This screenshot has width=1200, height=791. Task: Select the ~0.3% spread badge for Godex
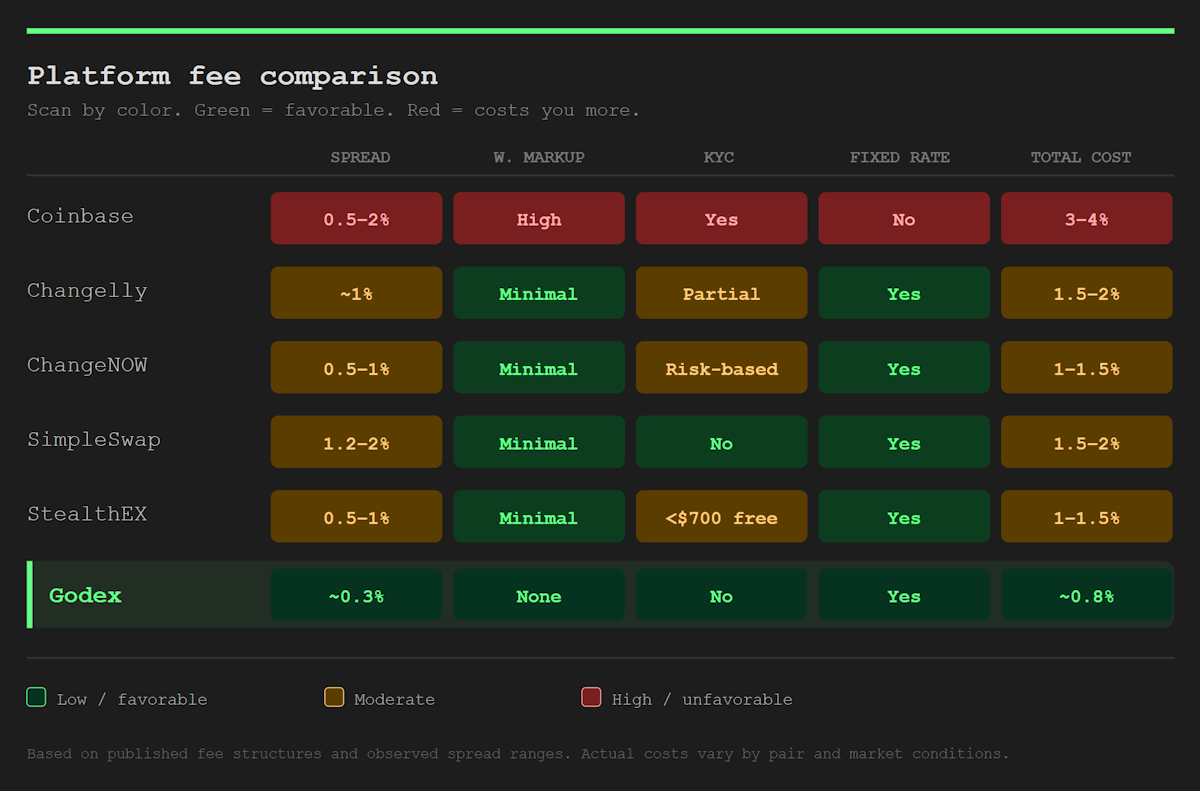356,596
